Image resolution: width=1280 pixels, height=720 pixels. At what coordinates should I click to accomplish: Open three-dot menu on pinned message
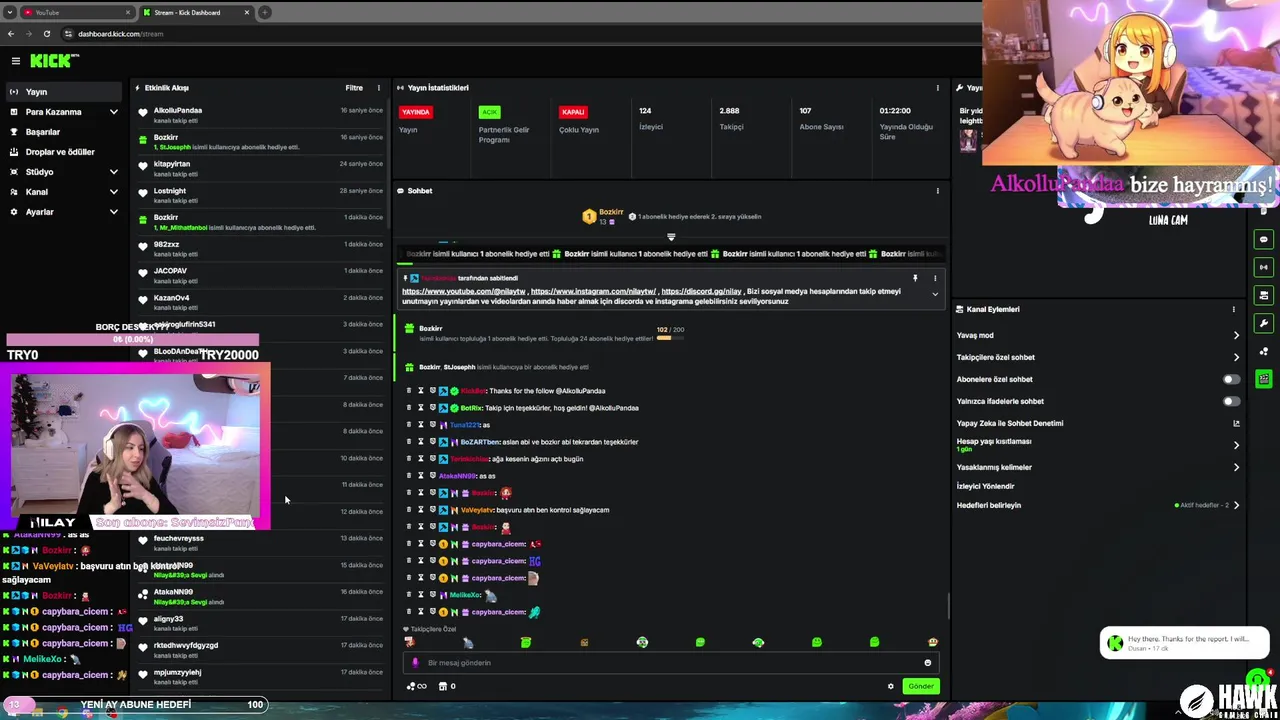[x=935, y=278]
